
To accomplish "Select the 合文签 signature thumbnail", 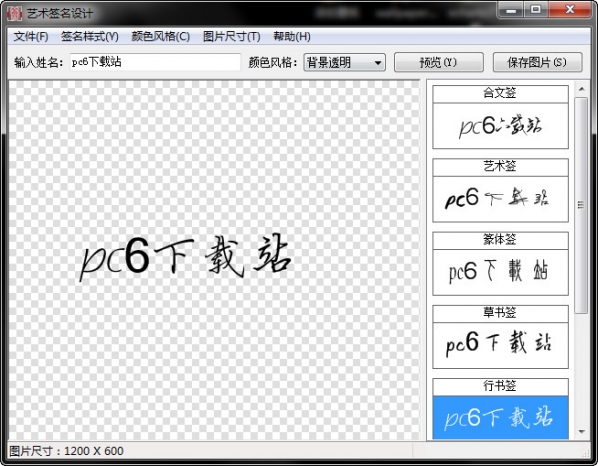I will coord(500,126).
